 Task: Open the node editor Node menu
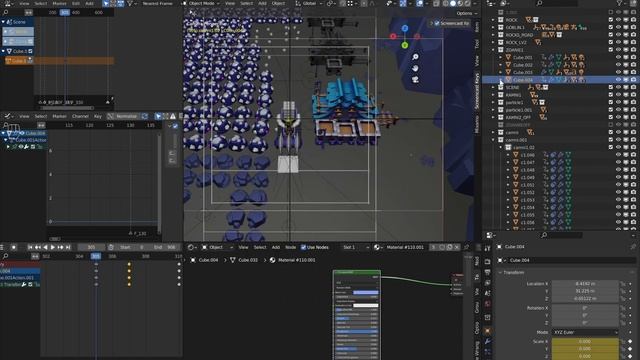click(290, 247)
